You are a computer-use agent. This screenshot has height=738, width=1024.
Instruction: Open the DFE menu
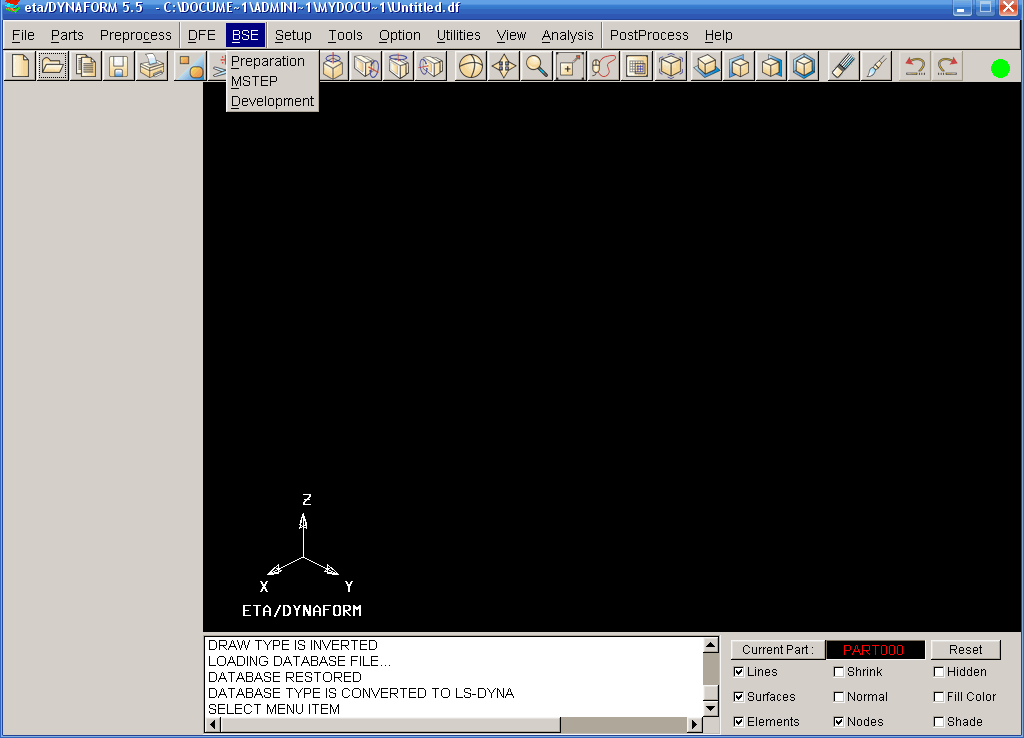point(202,35)
